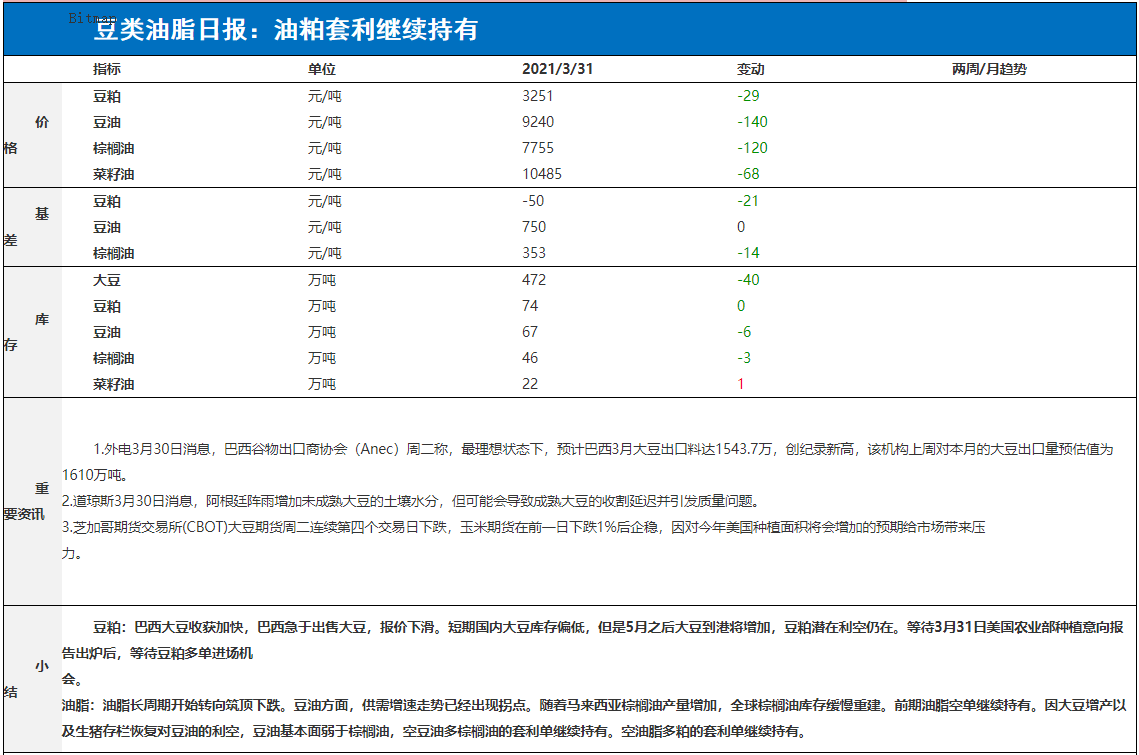The height and width of the screenshot is (755, 1139).
Task: Select the 67 inventory value
Action: [x=530, y=333]
